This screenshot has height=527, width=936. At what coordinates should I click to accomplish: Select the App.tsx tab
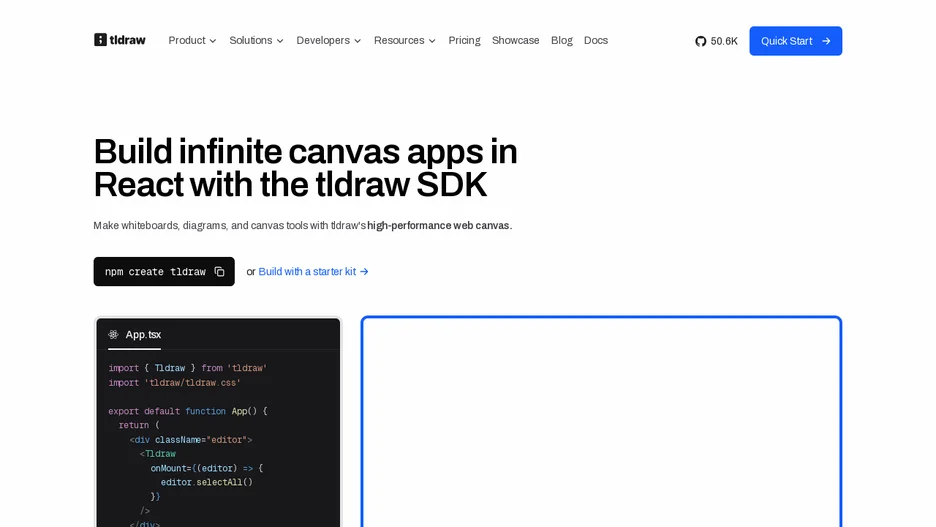pos(135,335)
